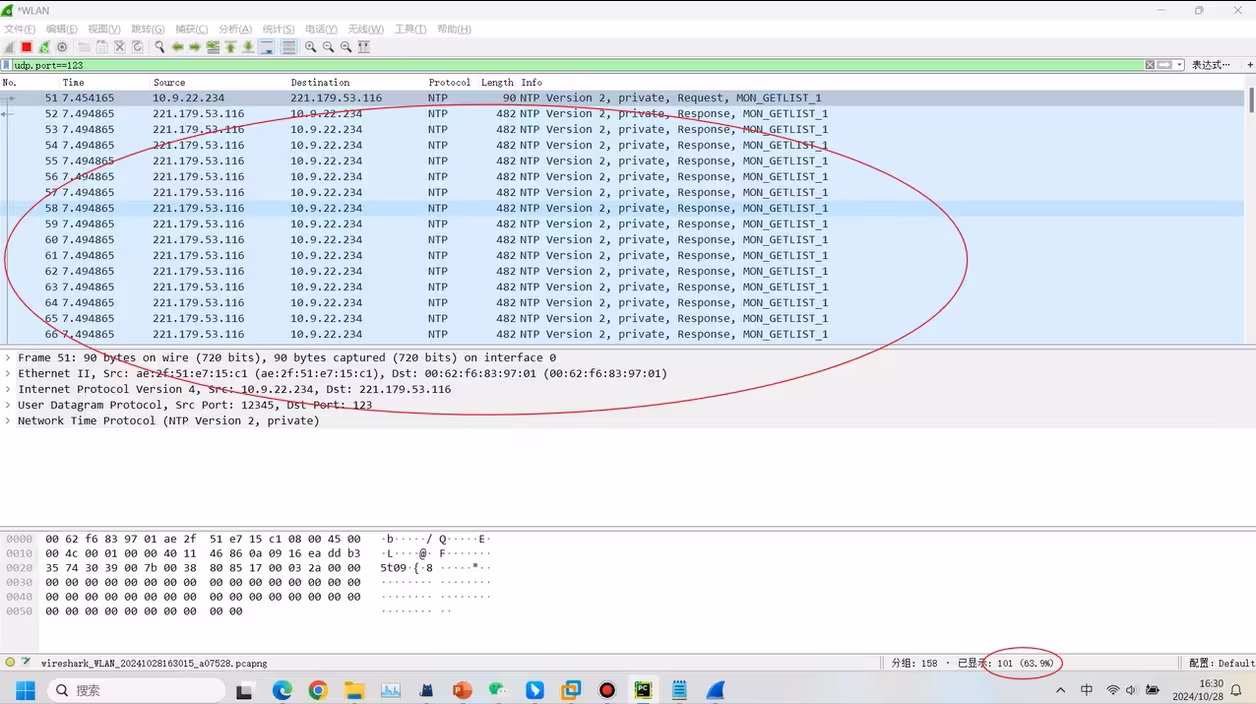Switch to Wireshark taskbar shark fin icon
The image size is (1256, 704).
tap(715, 690)
